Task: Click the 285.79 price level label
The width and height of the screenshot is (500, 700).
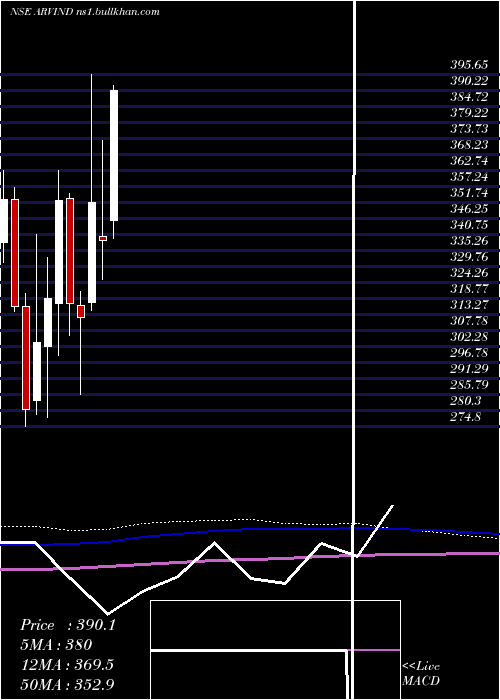Action: 469,385
